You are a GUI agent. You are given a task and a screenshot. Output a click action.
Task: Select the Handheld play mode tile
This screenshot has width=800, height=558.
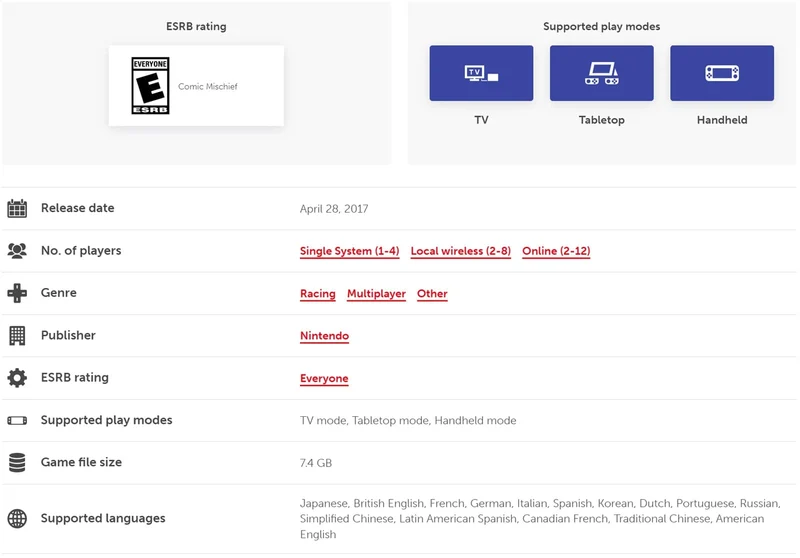click(x=722, y=73)
